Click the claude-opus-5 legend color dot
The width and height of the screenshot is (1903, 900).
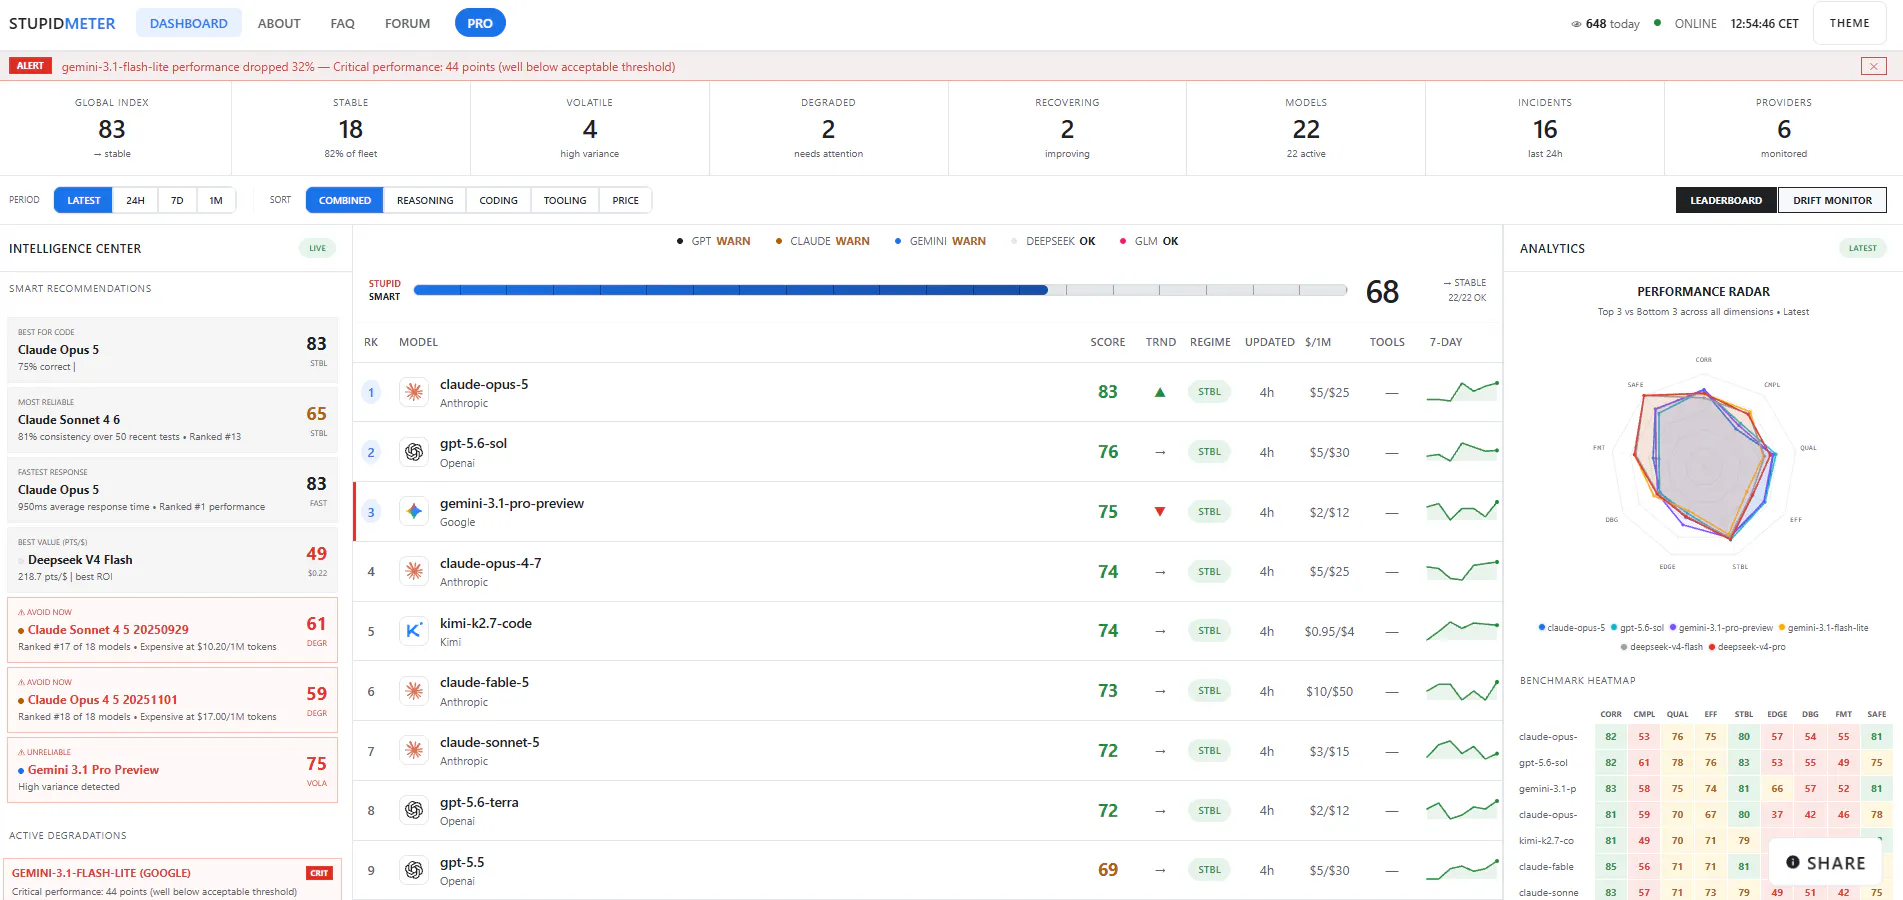pyautogui.click(x=1542, y=628)
